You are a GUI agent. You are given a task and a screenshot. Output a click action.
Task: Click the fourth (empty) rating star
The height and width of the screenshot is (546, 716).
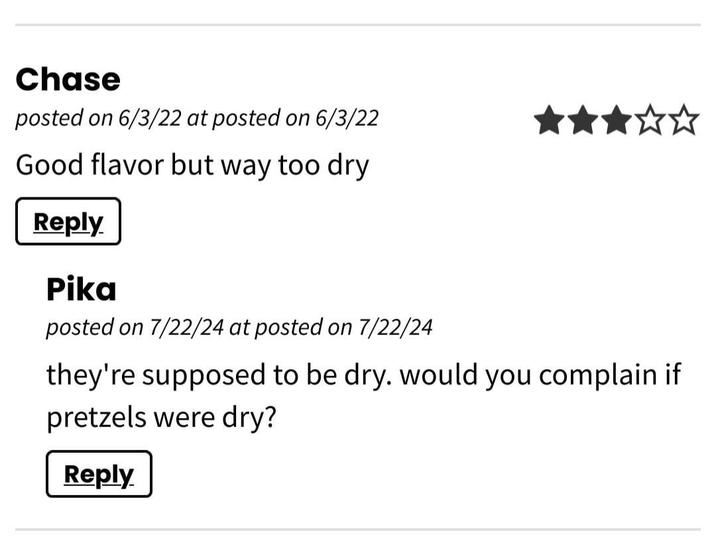tap(650, 122)
